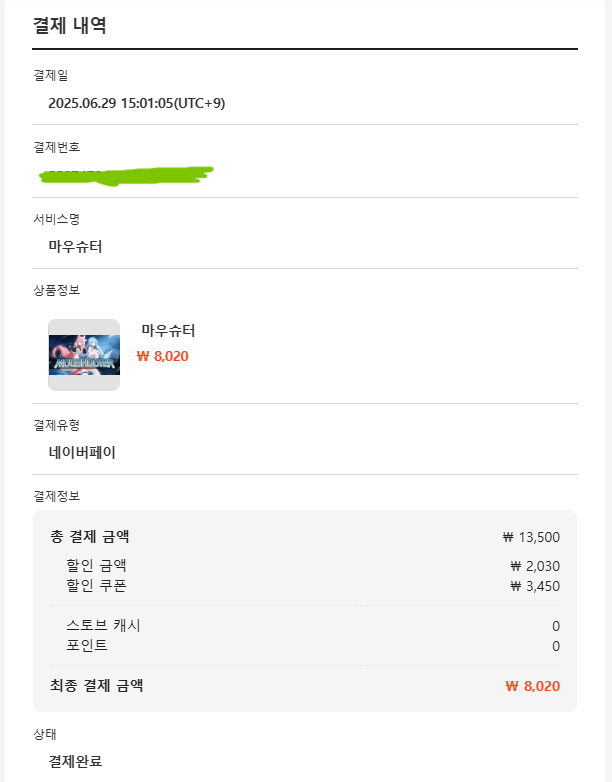Click the 최종 결제 금액 label

pos(97,686)
